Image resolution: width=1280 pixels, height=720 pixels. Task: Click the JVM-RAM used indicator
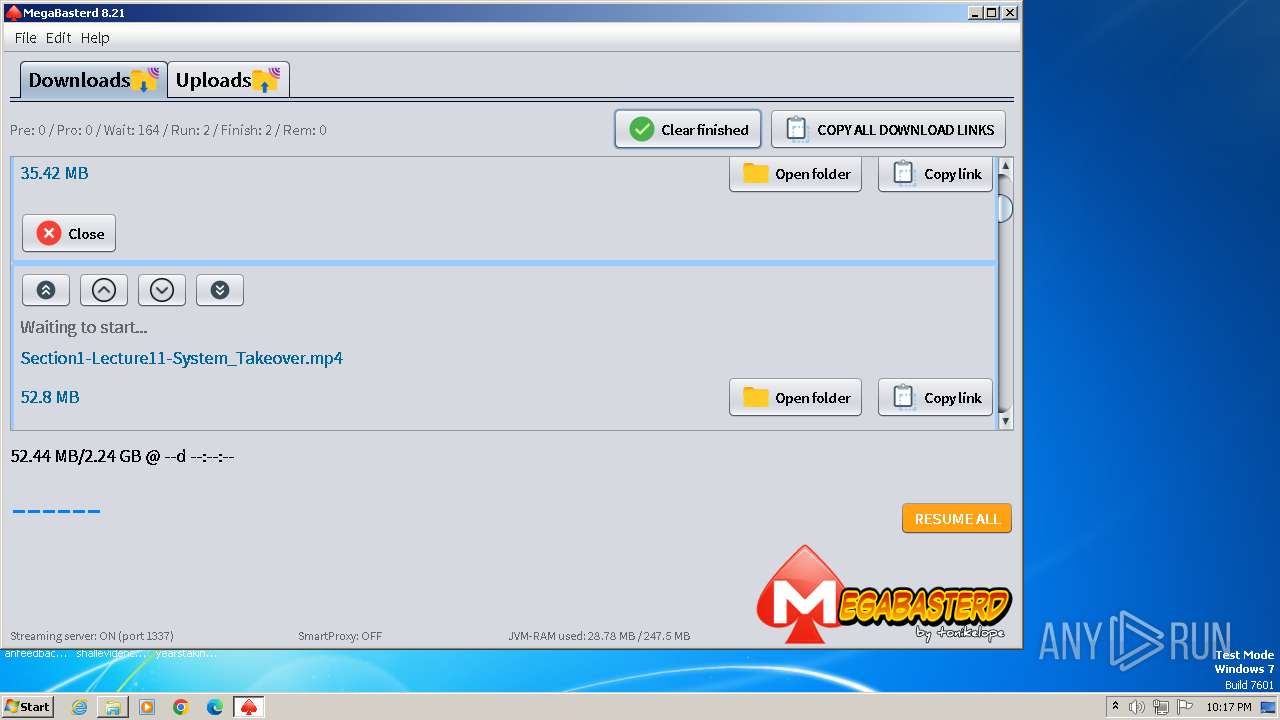pos(599,636)
